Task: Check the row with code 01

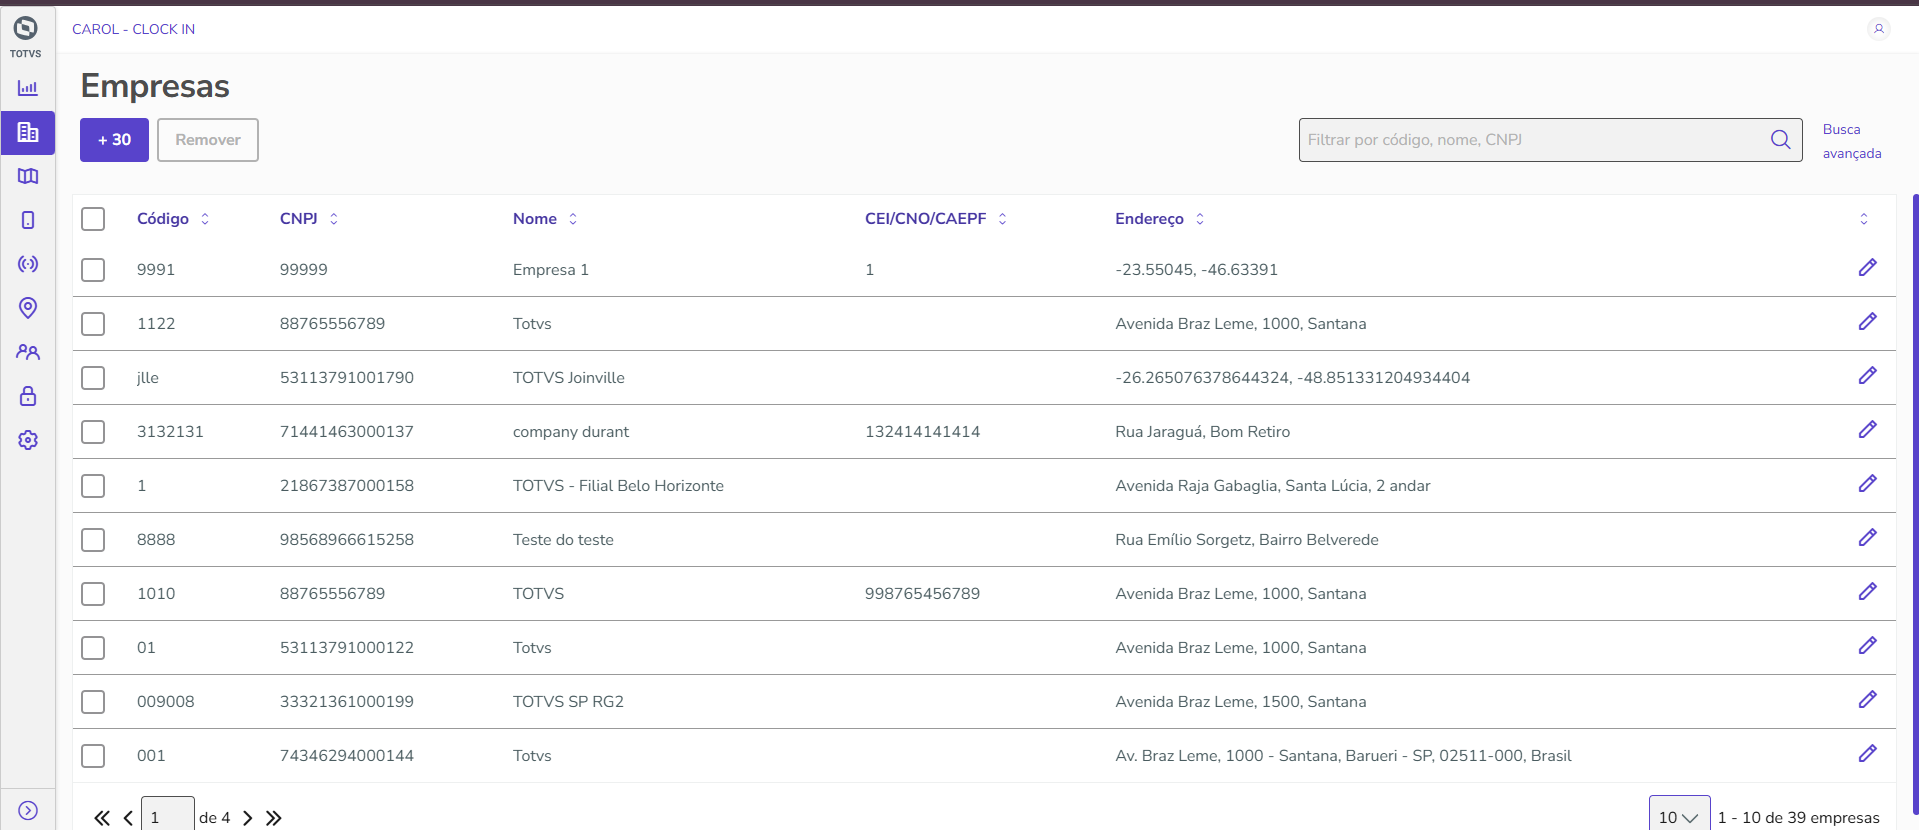Action: click(93, 648)
